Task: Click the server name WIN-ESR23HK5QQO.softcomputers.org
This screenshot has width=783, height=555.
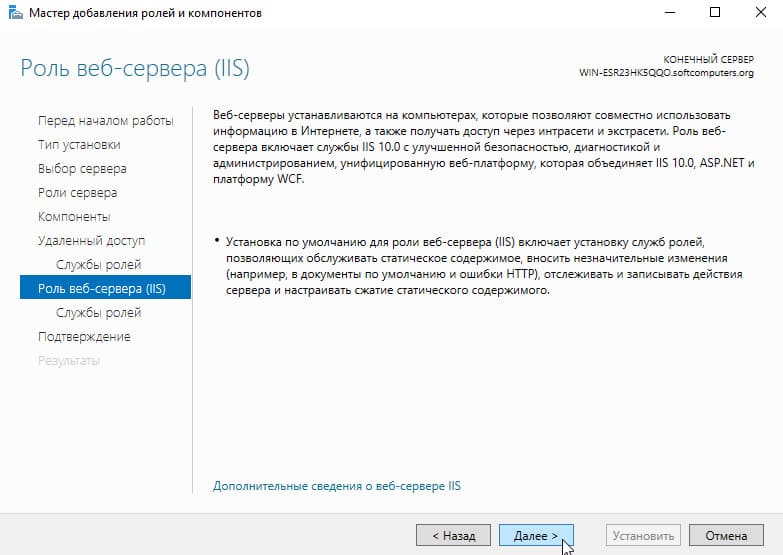Action: tap(666, 73)
